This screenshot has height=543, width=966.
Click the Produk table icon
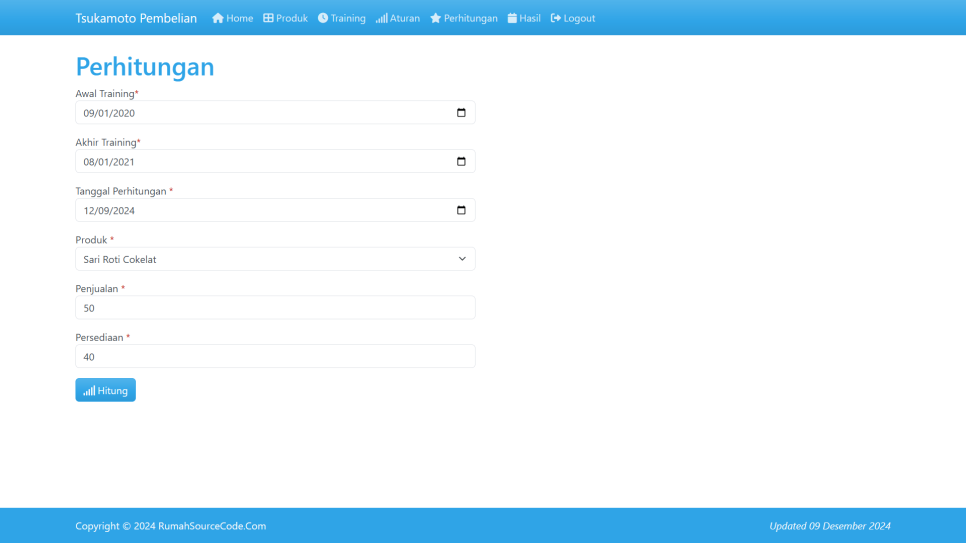click(x=268, y=18)
